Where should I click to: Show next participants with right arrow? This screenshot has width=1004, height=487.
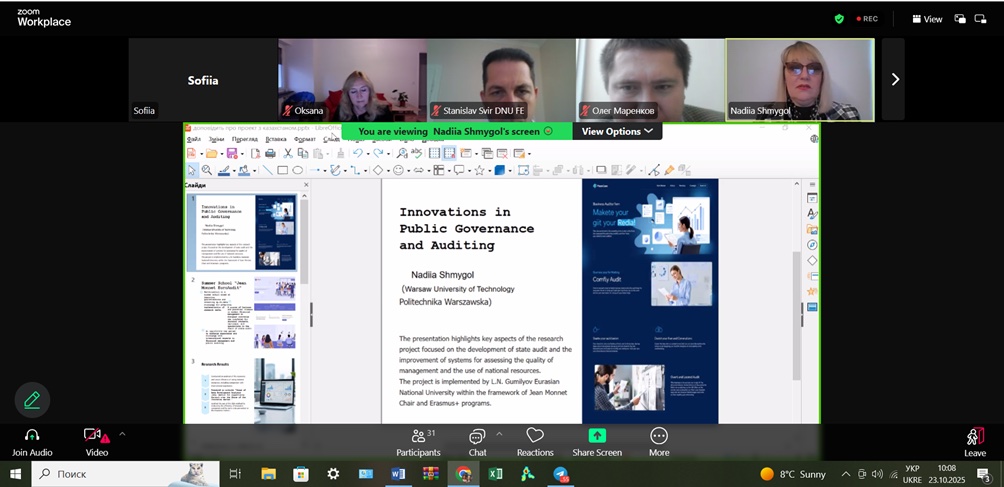tap(894, 80)
